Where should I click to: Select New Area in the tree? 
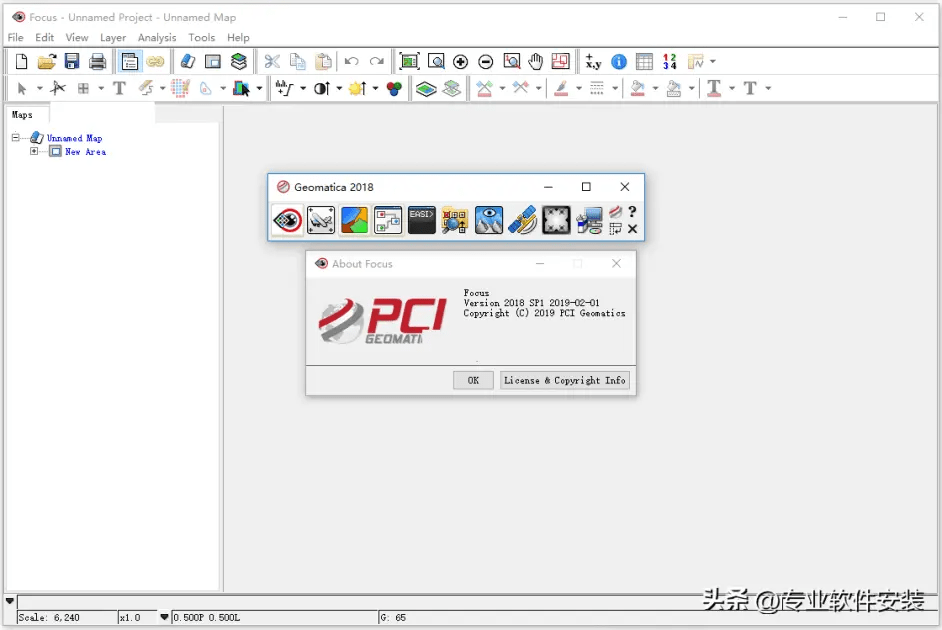tap(85, 152)
